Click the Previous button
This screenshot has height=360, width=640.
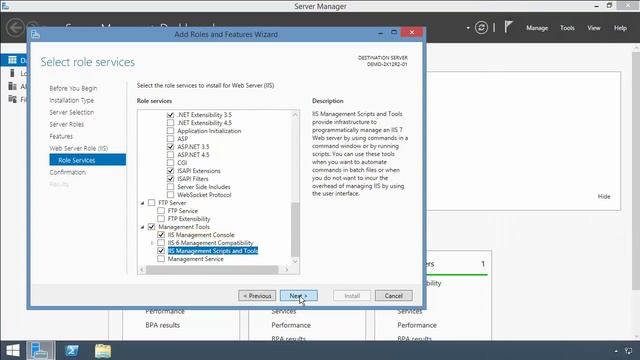(x=257, y=296)
